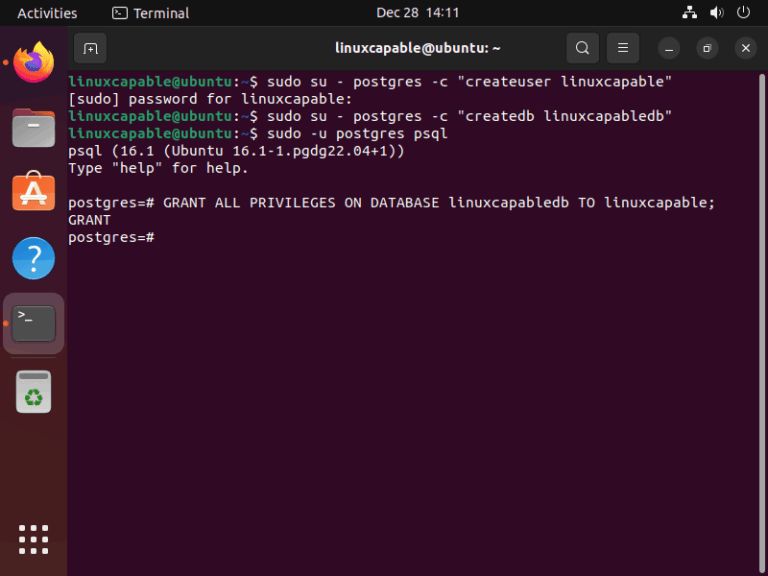Screen dimensions: 768x576
Task: Select the Terminal icon in dock
Action: point(33,323)
